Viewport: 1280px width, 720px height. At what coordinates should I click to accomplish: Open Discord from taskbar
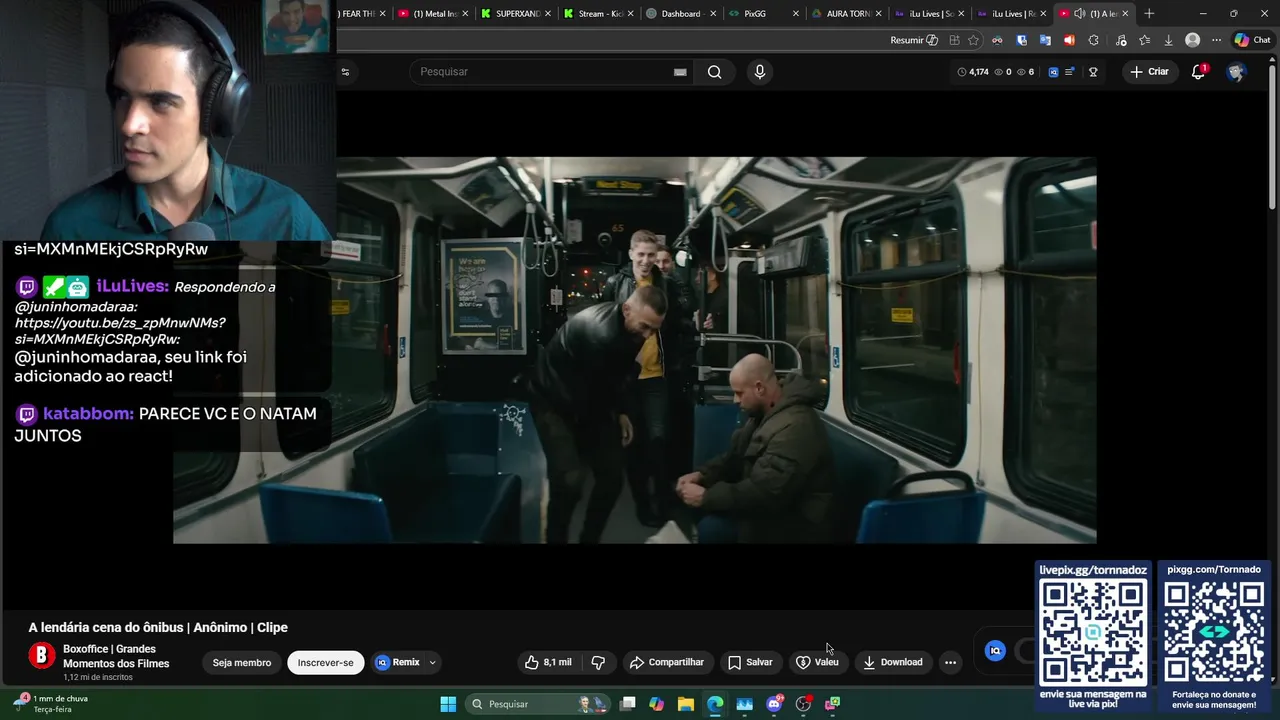(x=774, y=704)
